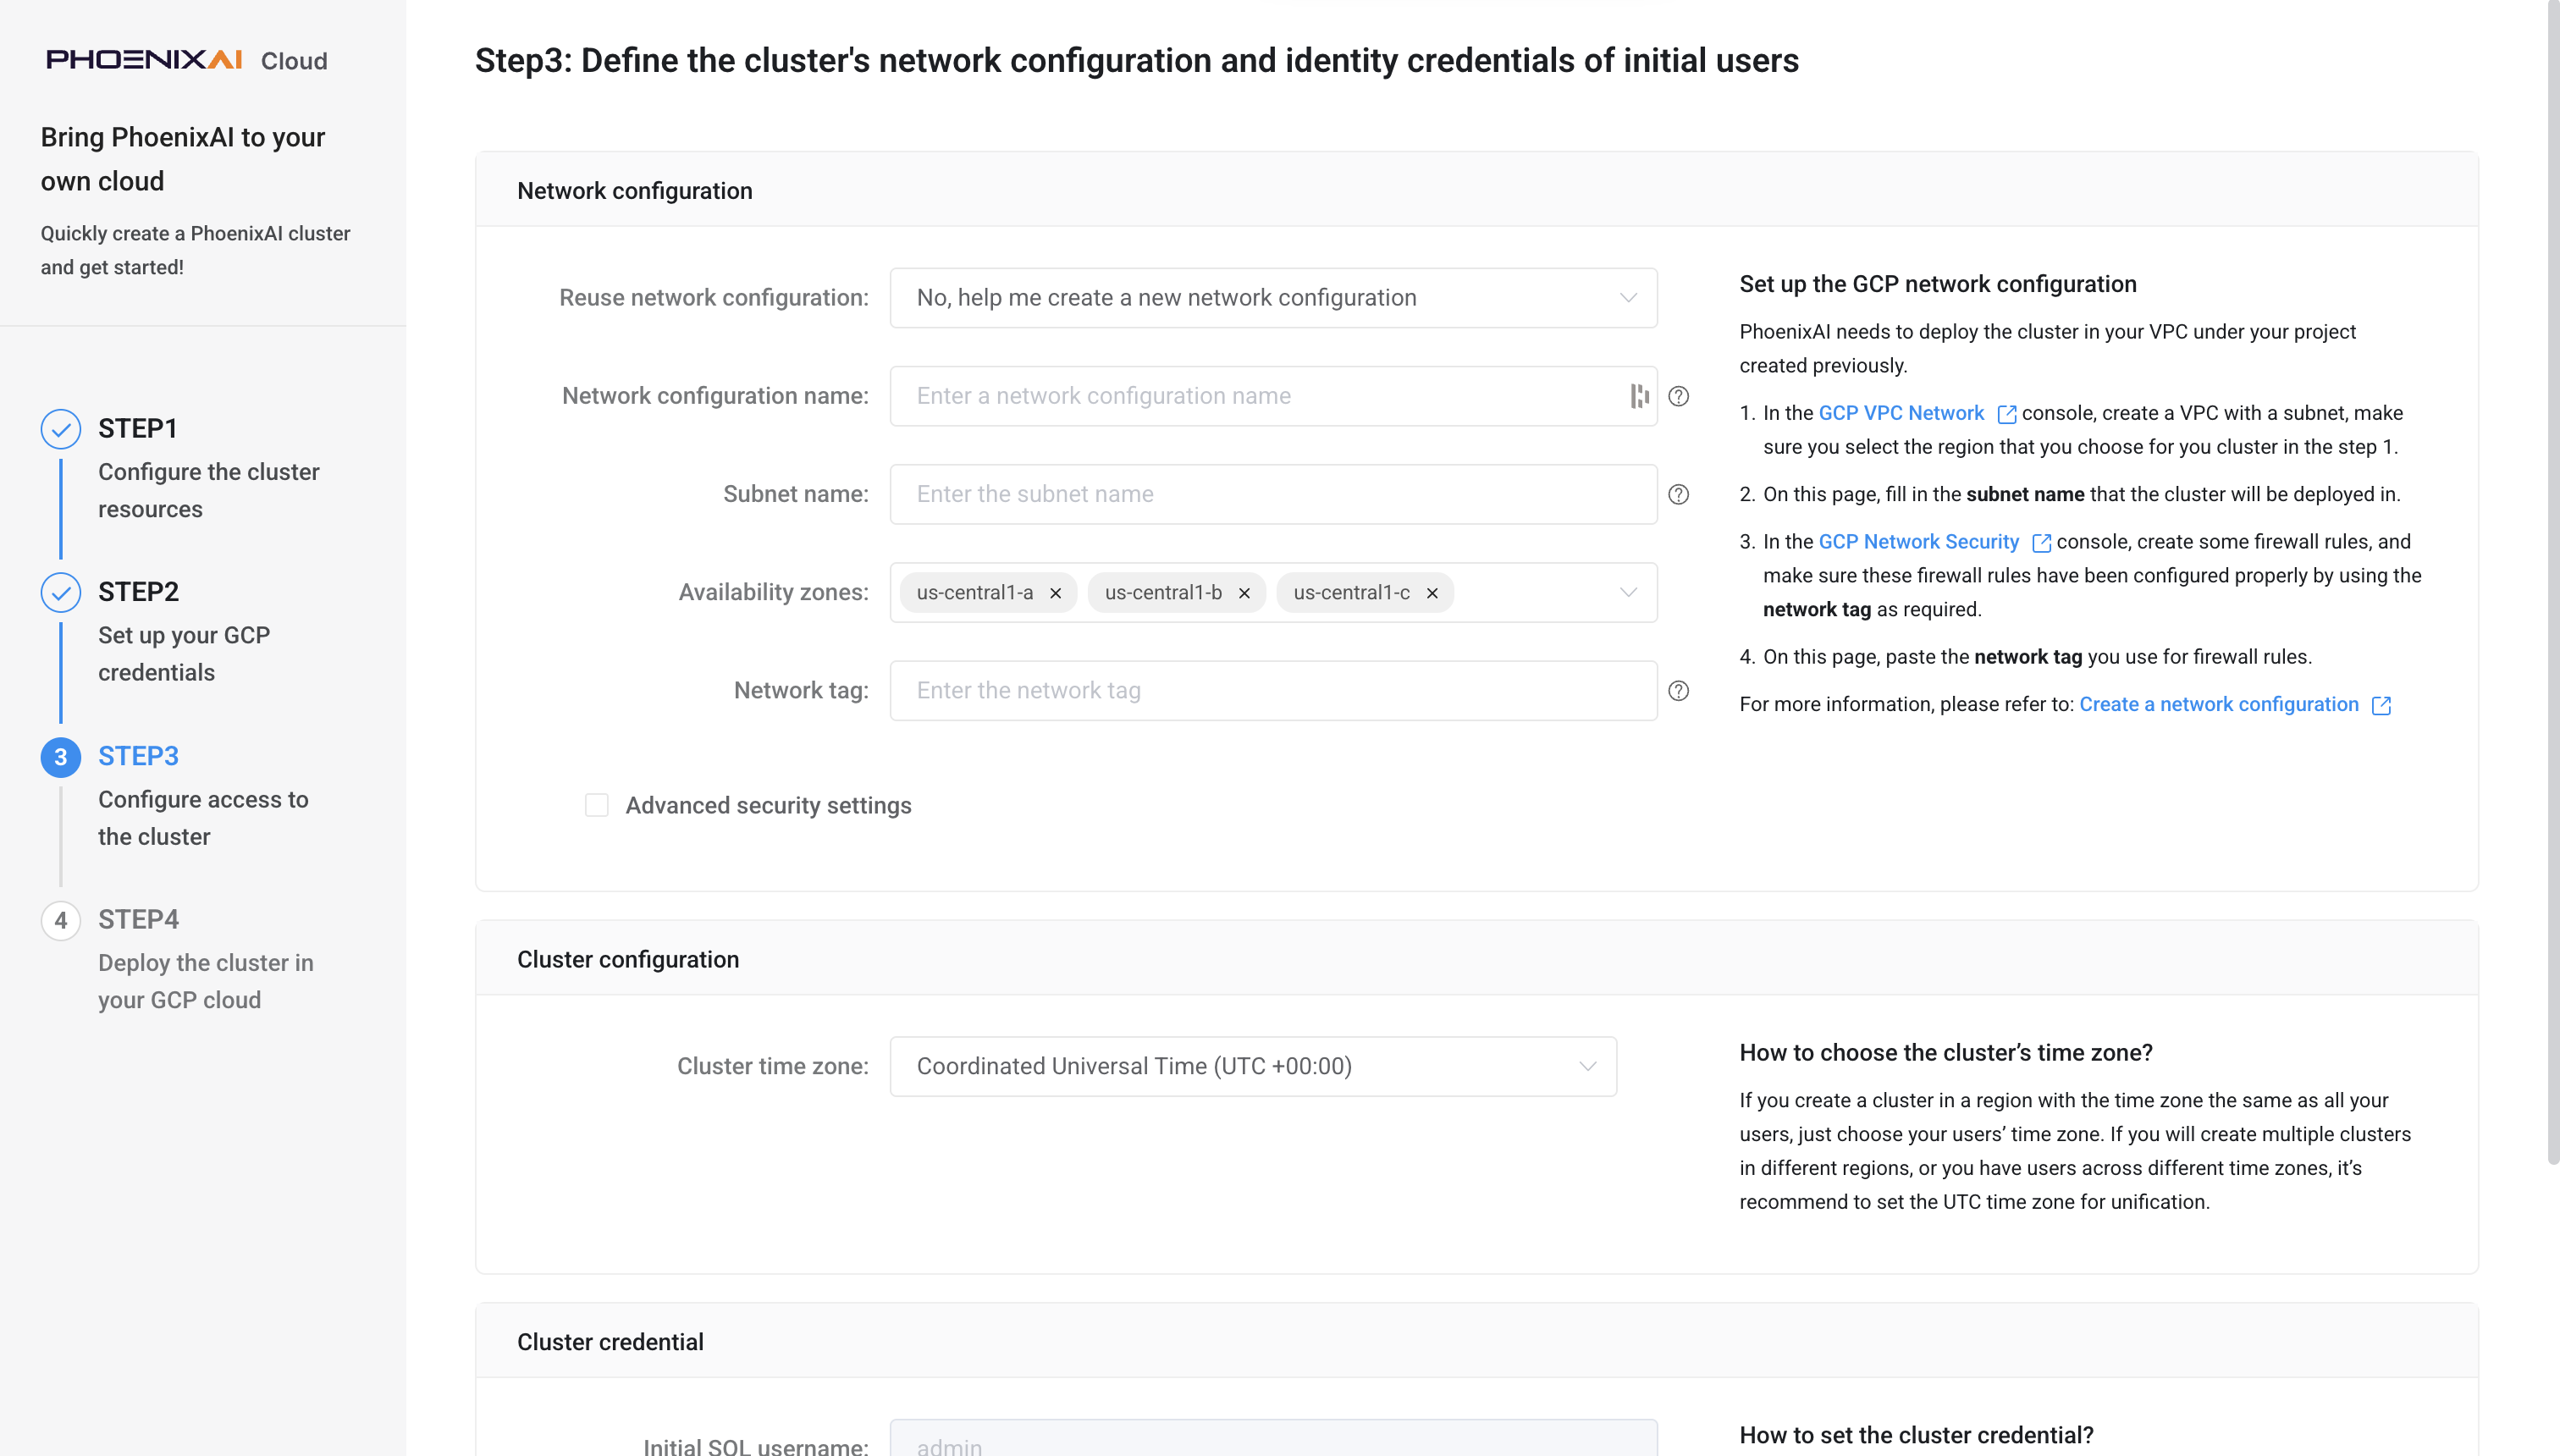
Task: Open help tooltip for Network configuration name
Action: coord(1679,396)
